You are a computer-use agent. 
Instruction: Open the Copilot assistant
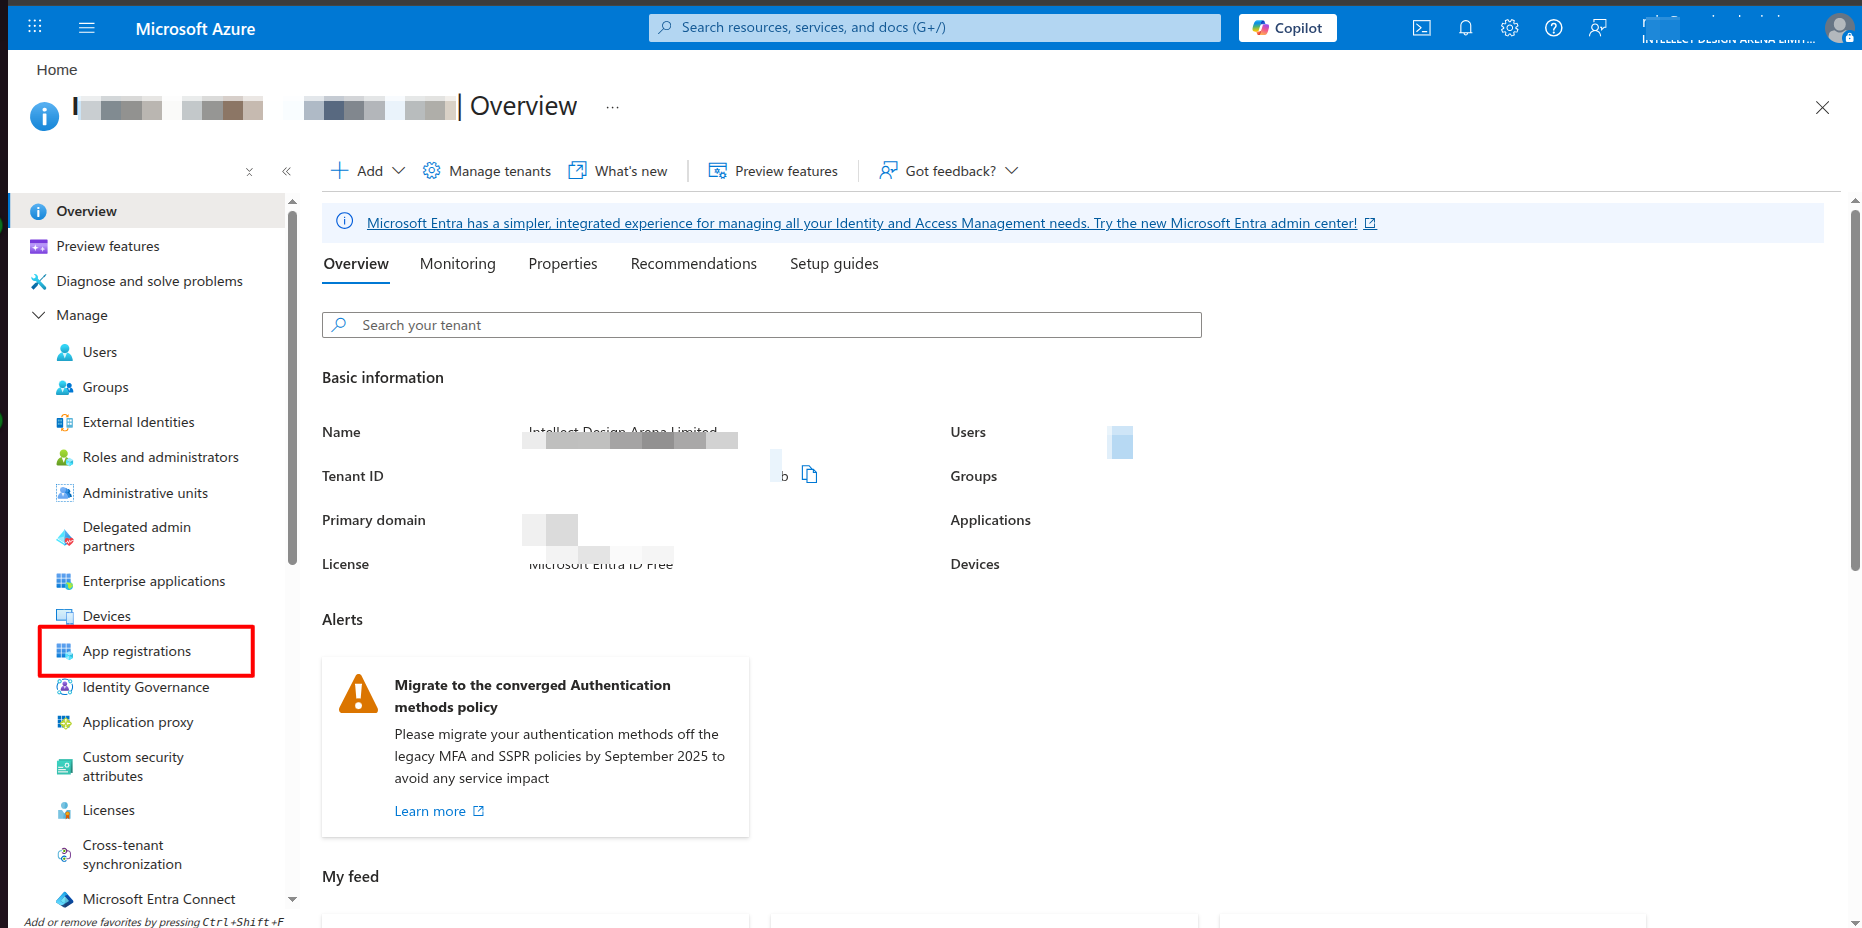pos(1288,28)
